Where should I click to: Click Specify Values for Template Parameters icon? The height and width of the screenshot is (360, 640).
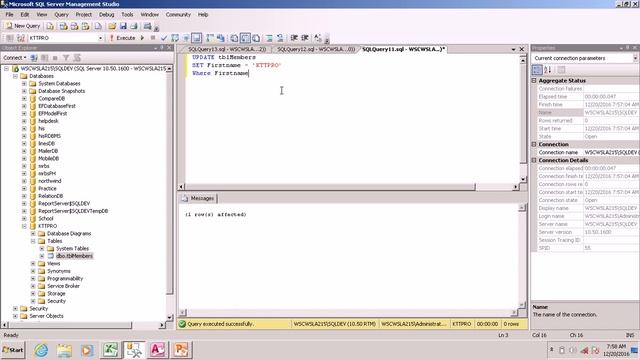(x=318, y=38)
